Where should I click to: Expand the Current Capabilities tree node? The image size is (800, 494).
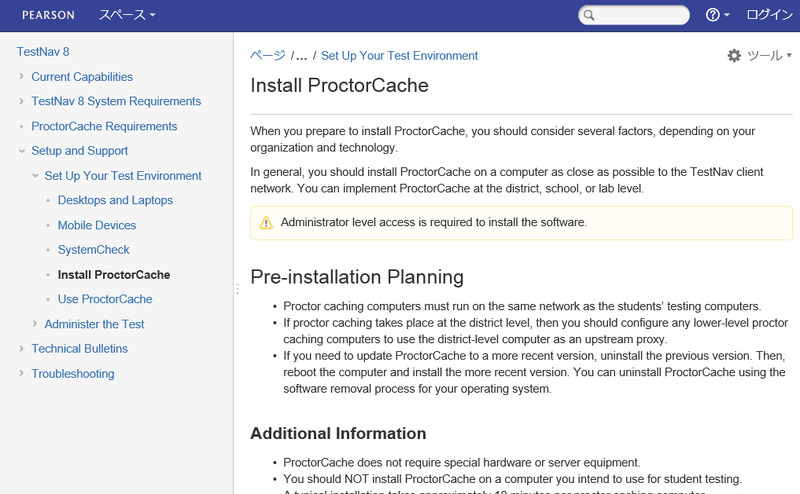click(22, 77)
